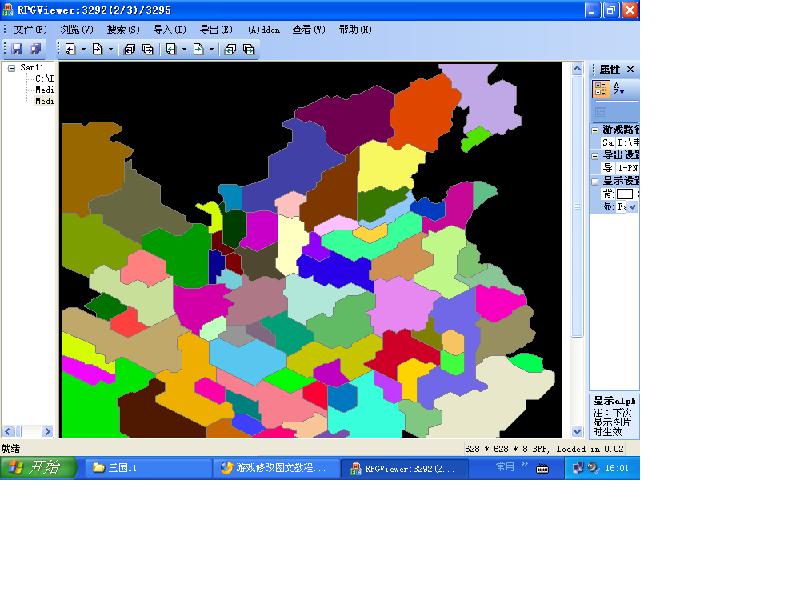Click the keyboard language bar icon
This screenshot has height=600, width=800.
(x=542, y=469)
